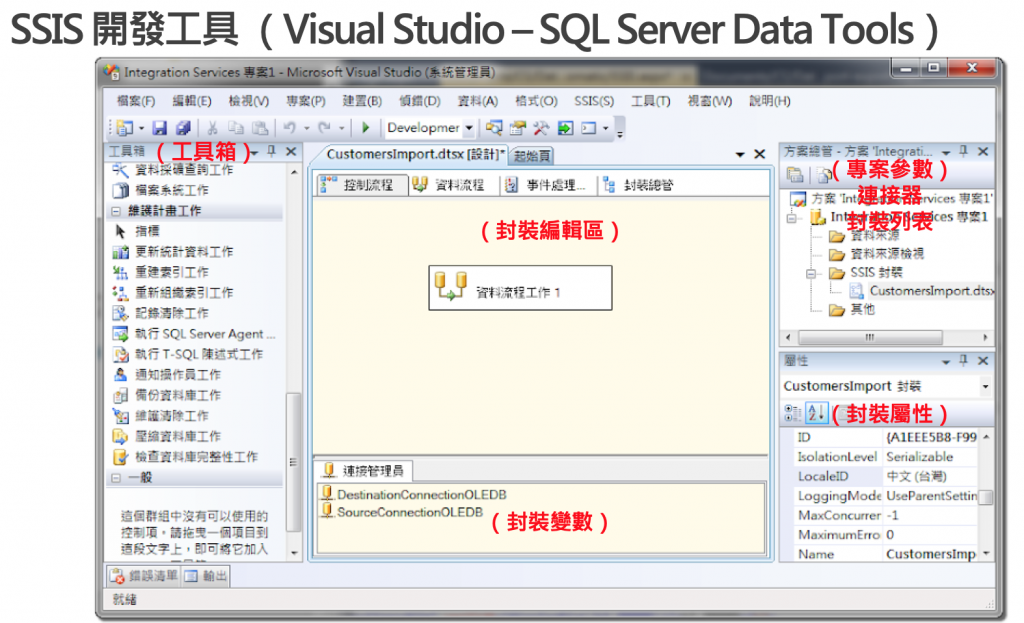Open the 偵錯(D) menu
The width and height of the screenshot is (1024, 623).
[420, 101]
